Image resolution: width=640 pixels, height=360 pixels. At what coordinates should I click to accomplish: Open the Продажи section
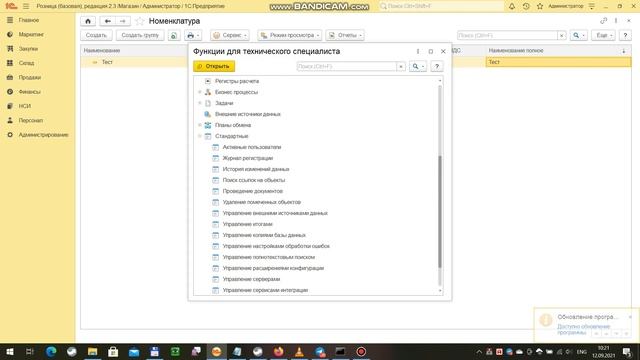(x=29, y=77)
